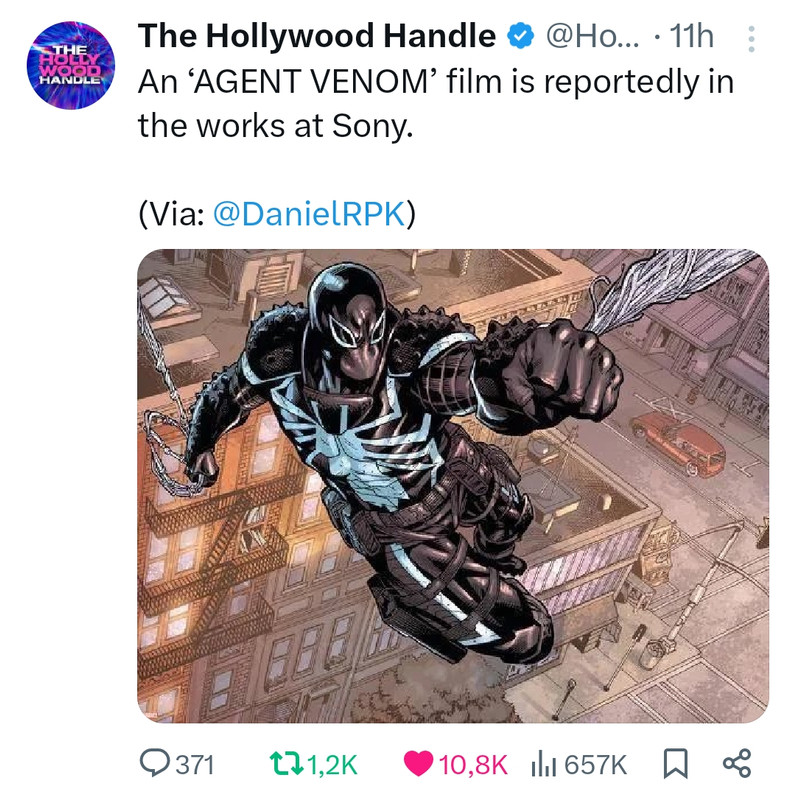Open the post via the 11h timestamp
This screenshot has width=796, height=800.
(691, 36)
